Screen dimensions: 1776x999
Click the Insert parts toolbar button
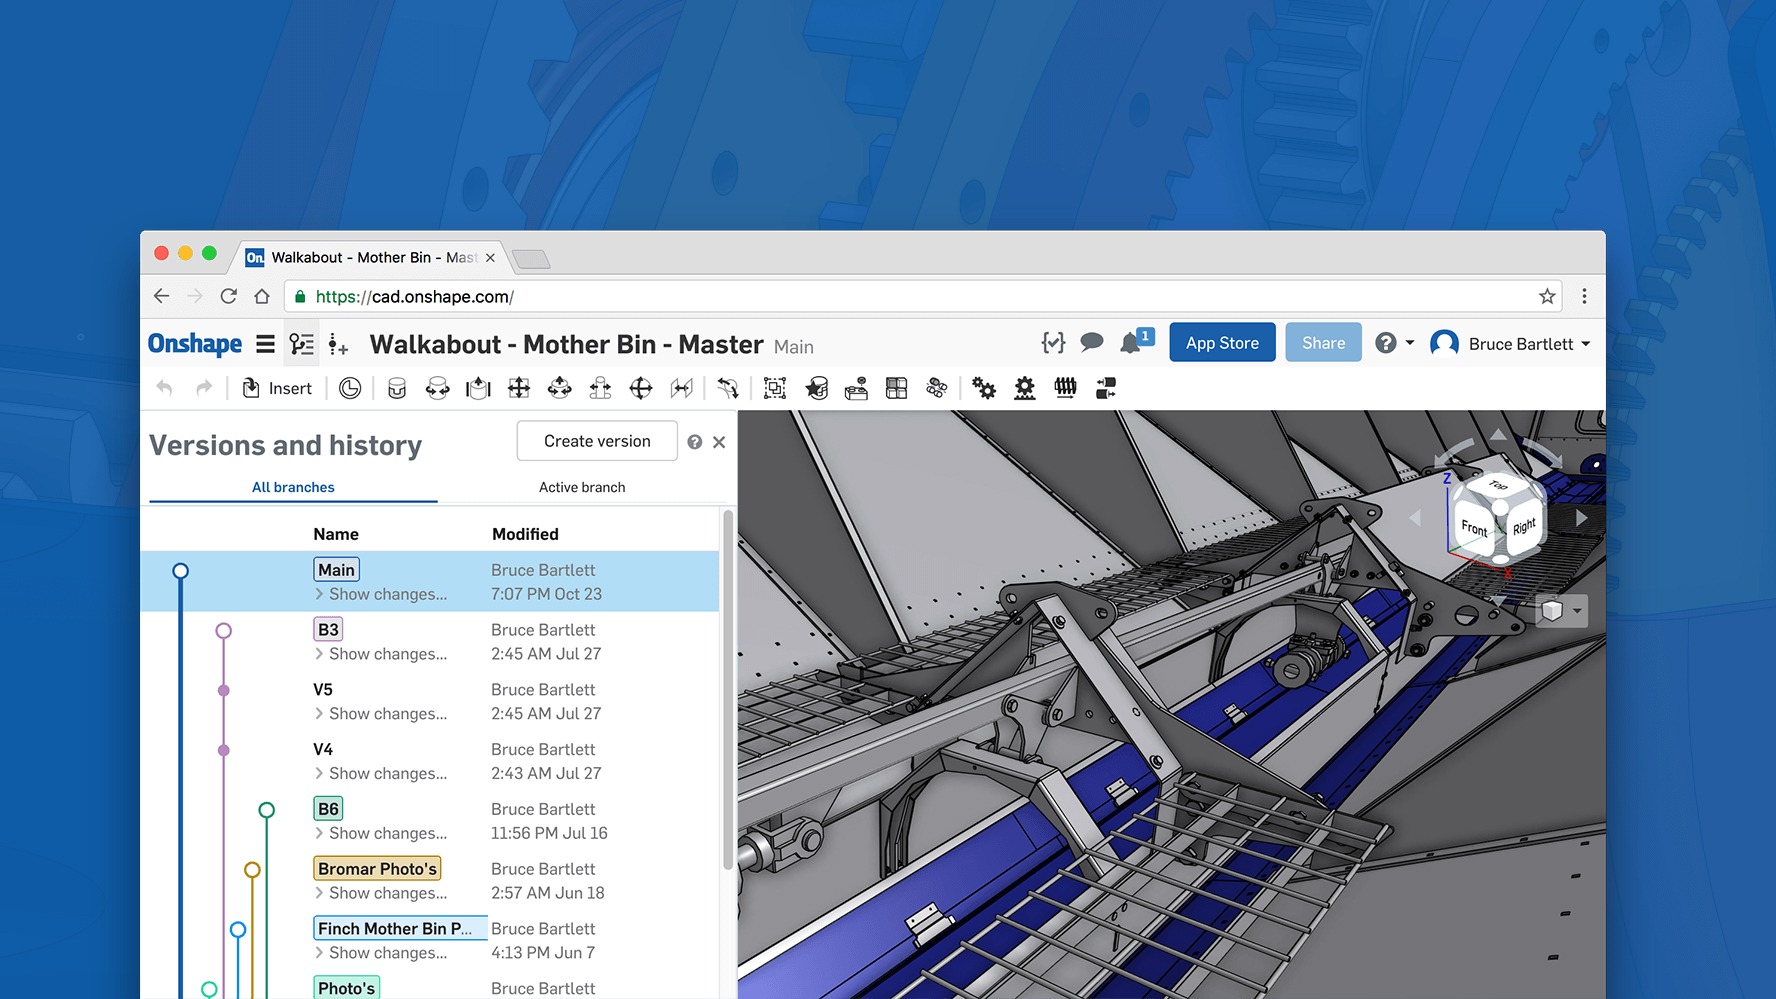[x=277, y=388]
